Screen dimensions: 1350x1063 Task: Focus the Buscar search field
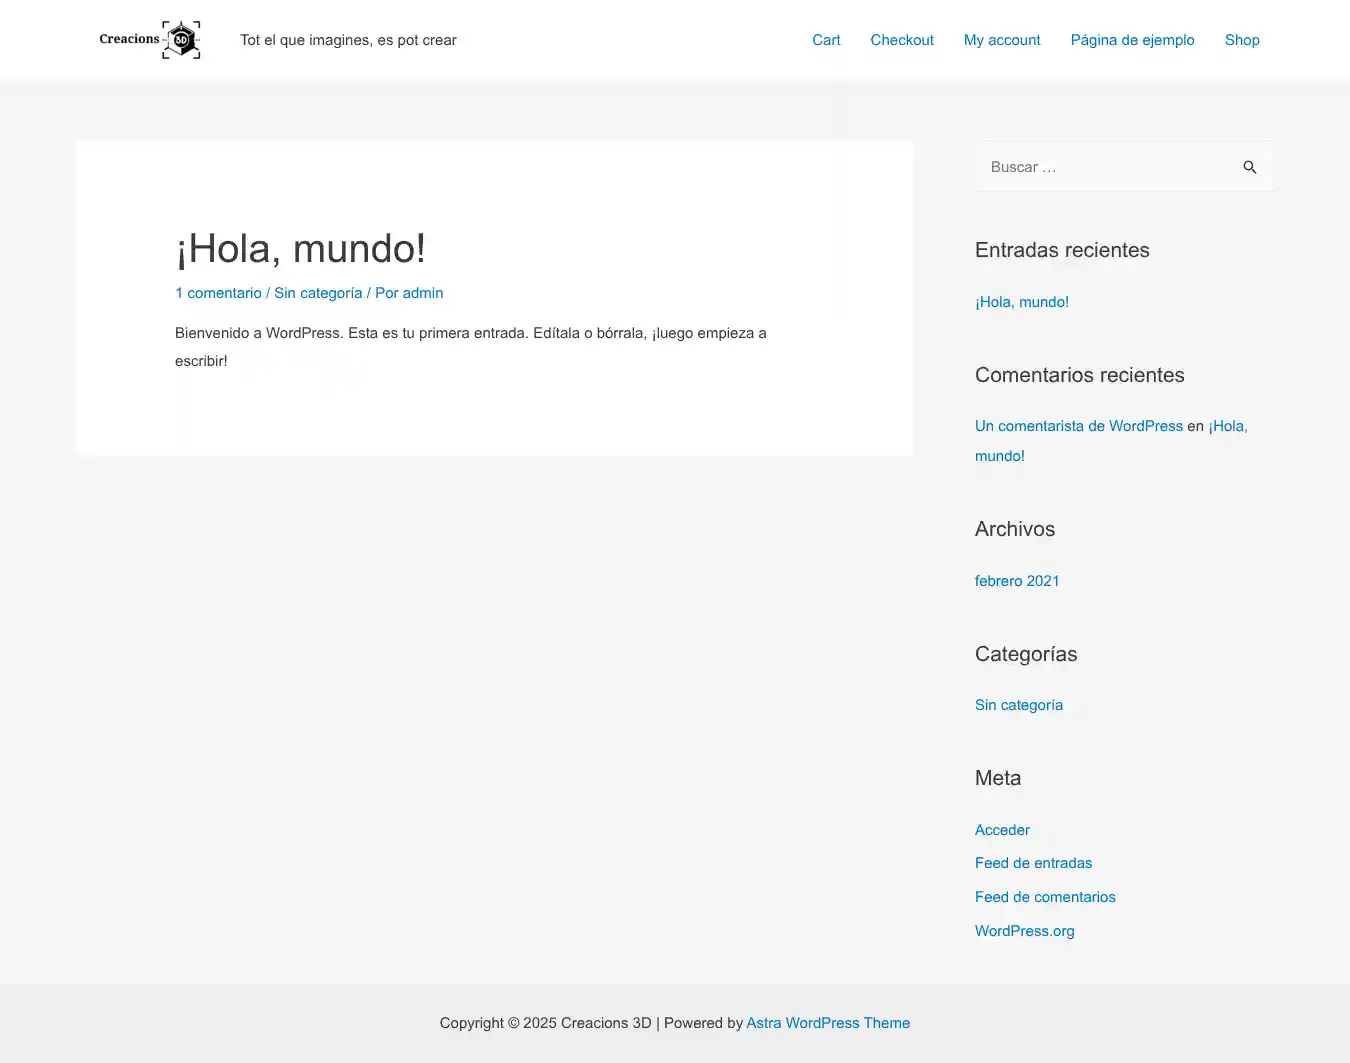pyautogui.click(x=1105, y=167)
